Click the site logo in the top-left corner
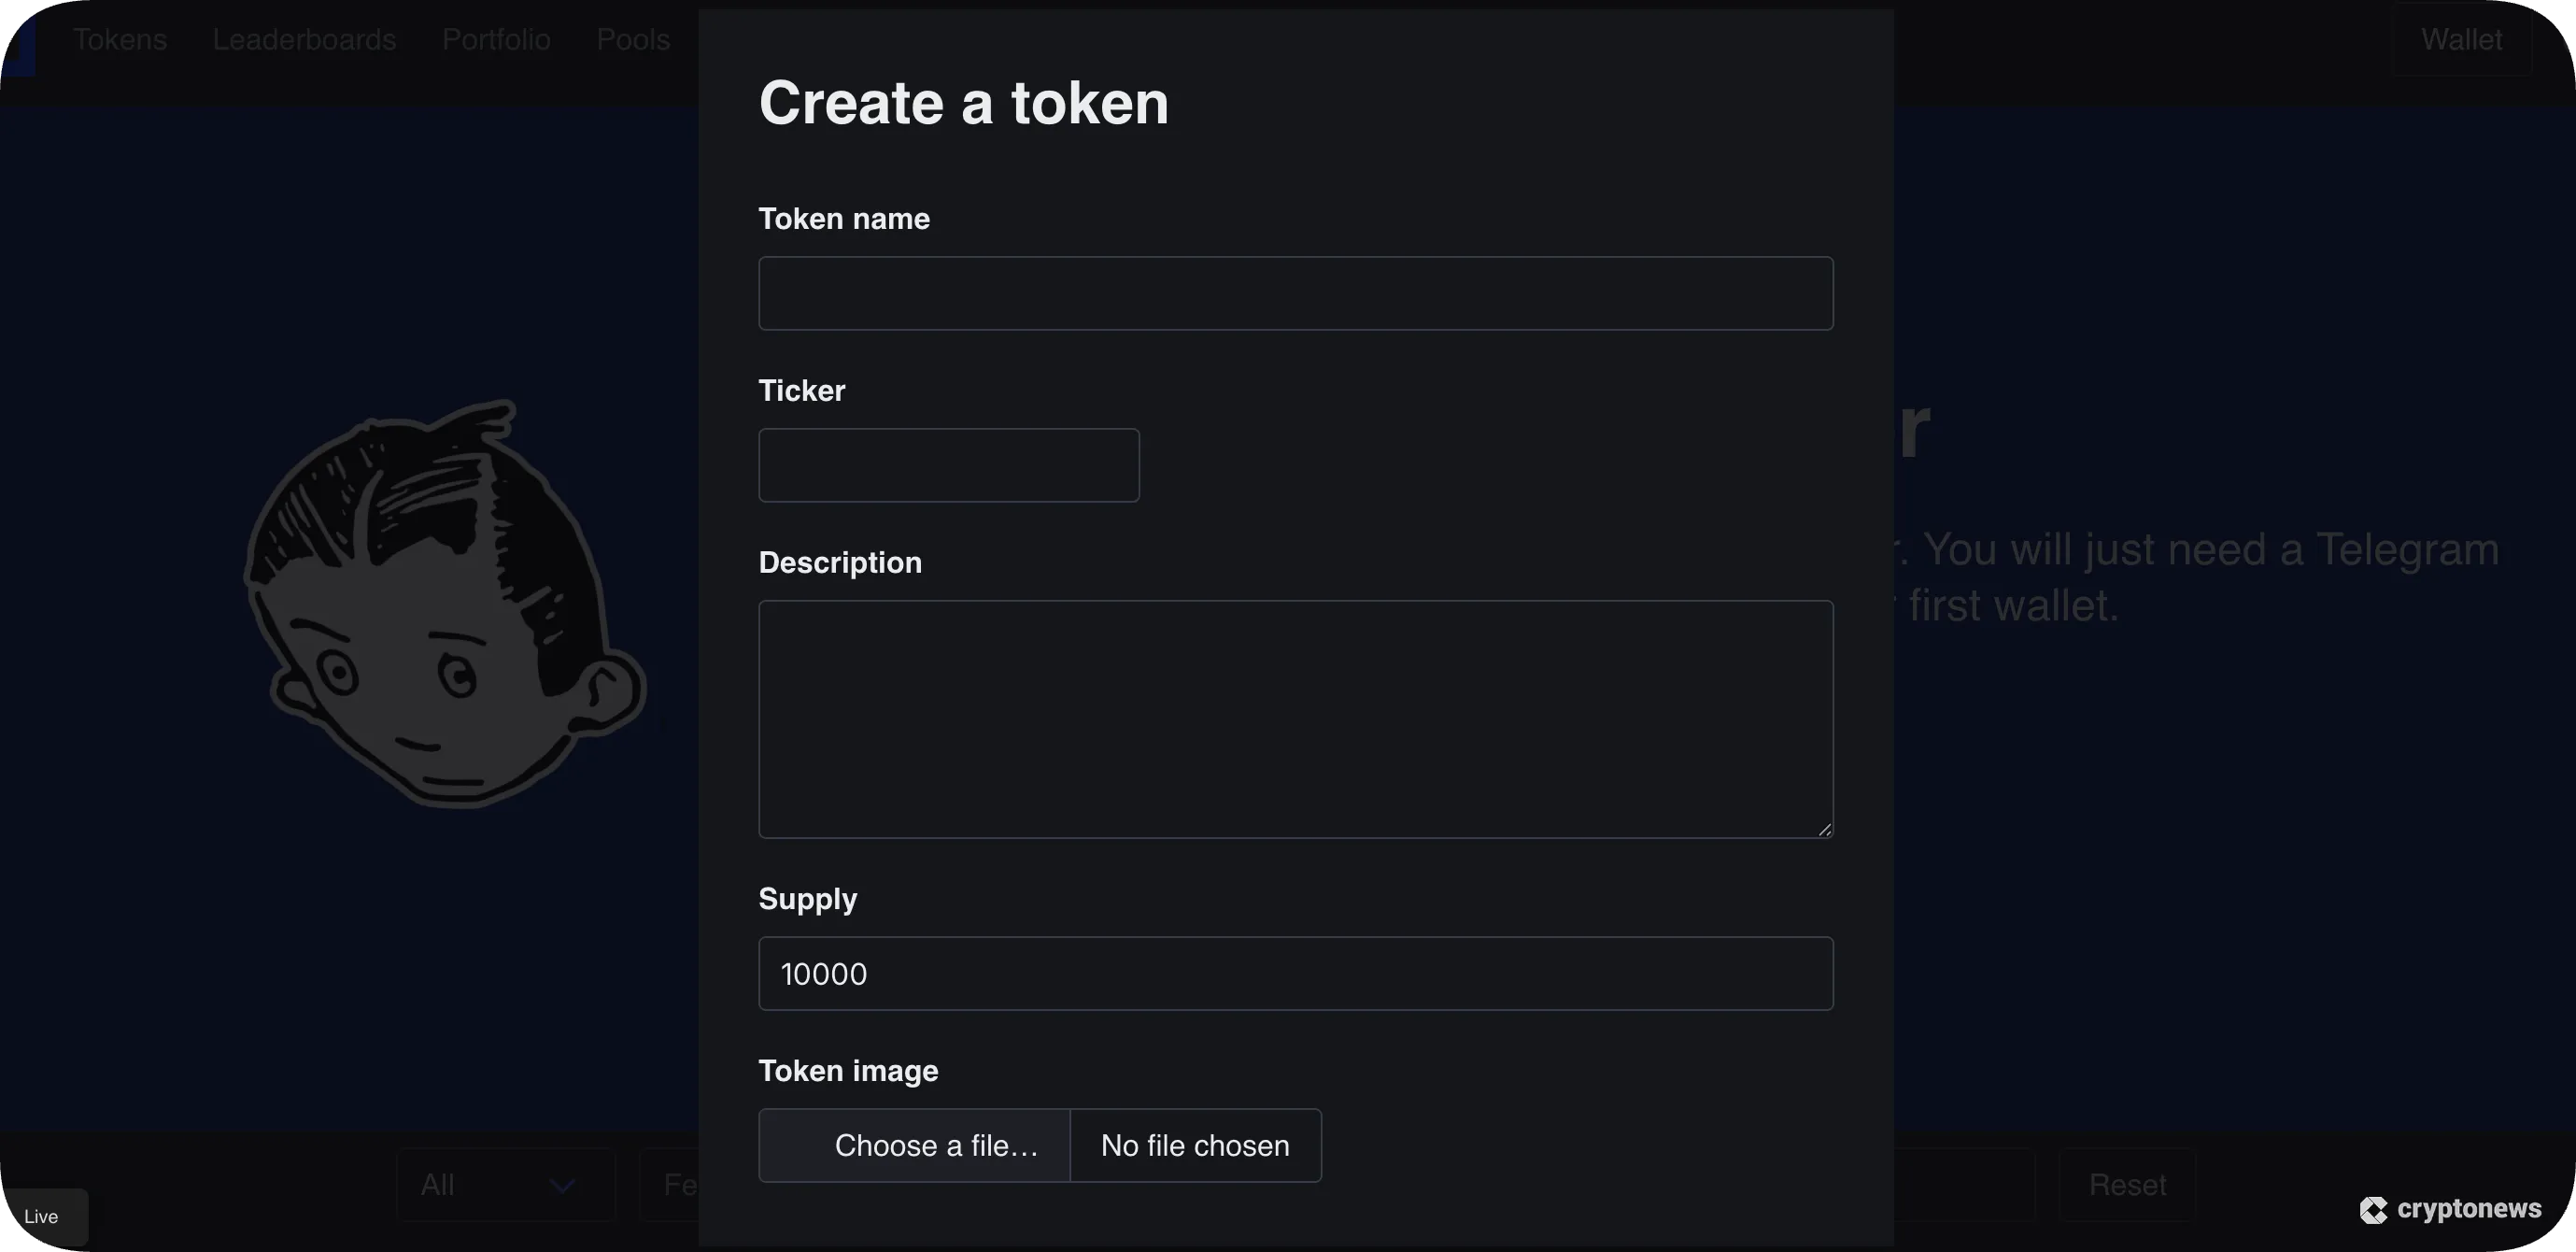Viewport: 2576px width, 1252px height. point(20,40)
